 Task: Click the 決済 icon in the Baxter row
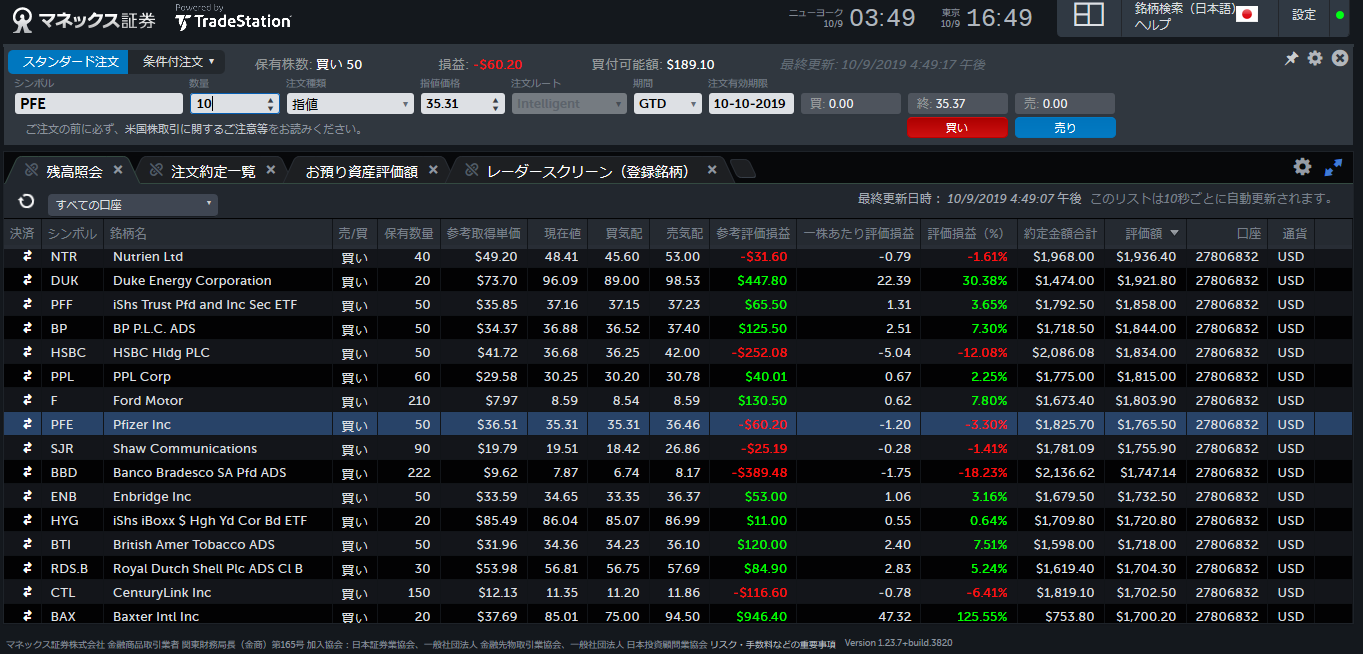27,617
